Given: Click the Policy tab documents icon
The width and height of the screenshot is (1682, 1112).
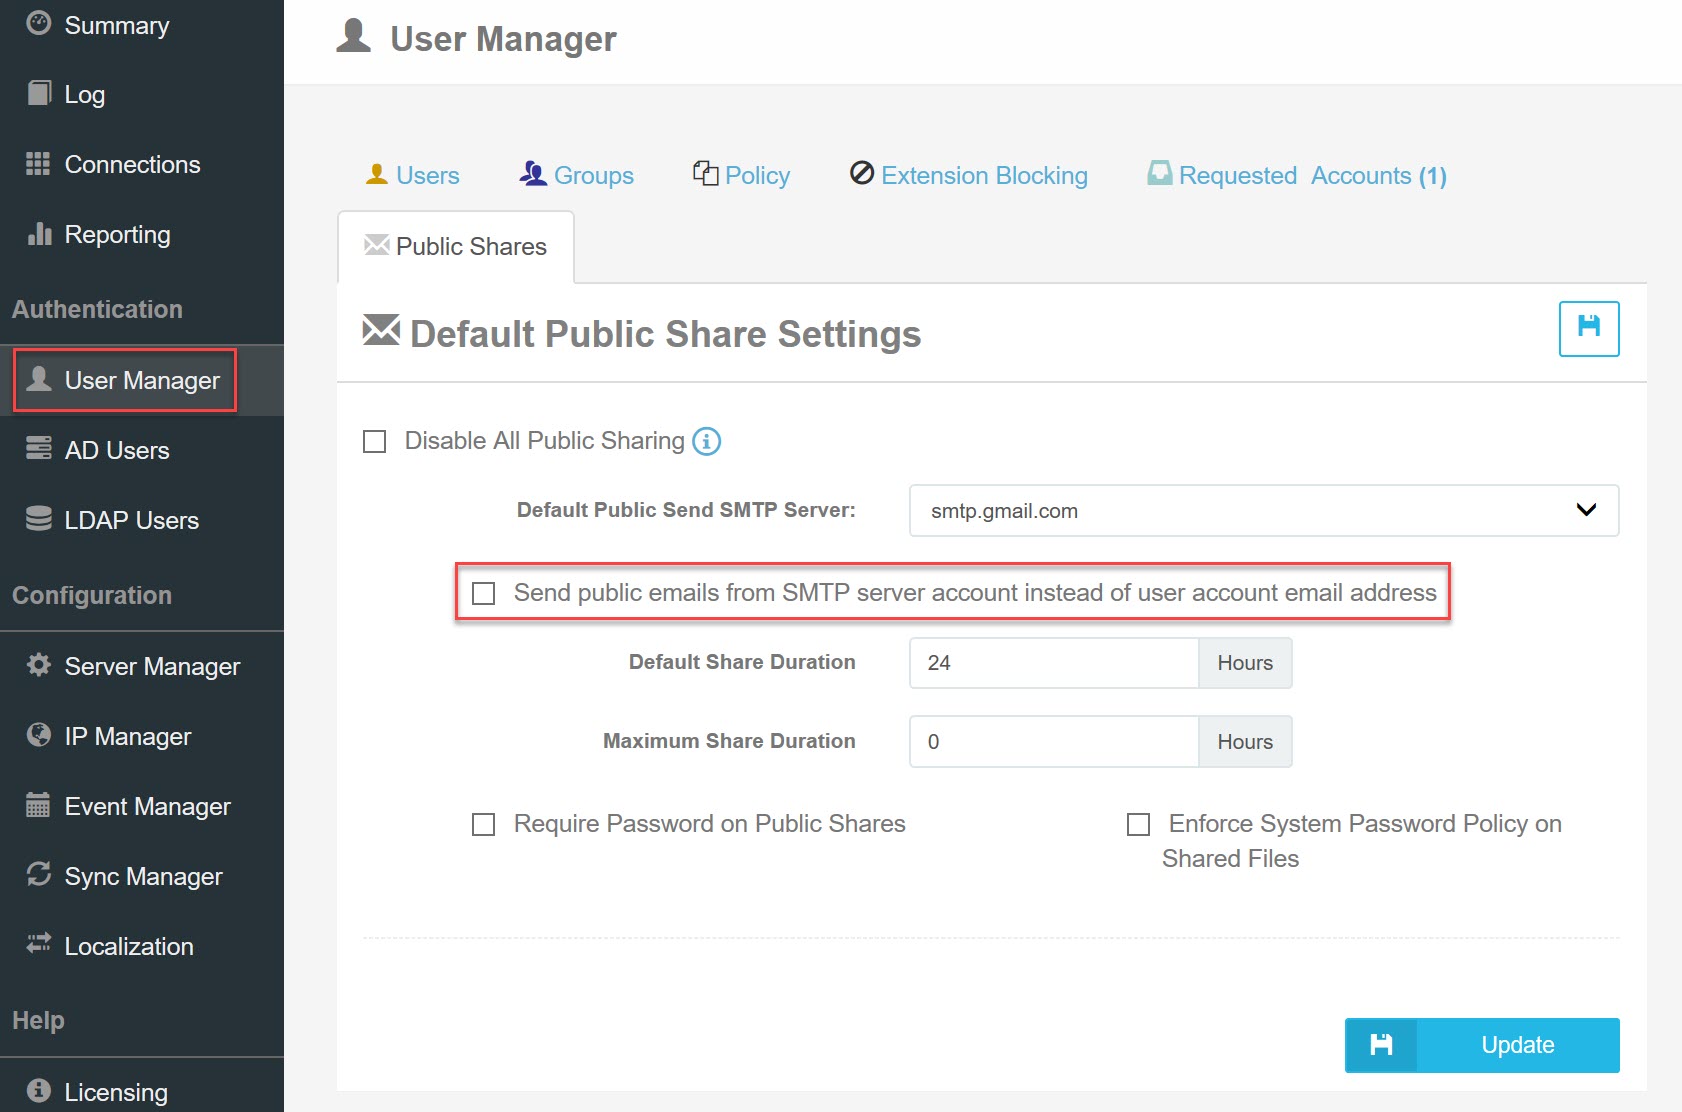Looking at the screenshot, I should click(706, 173).
